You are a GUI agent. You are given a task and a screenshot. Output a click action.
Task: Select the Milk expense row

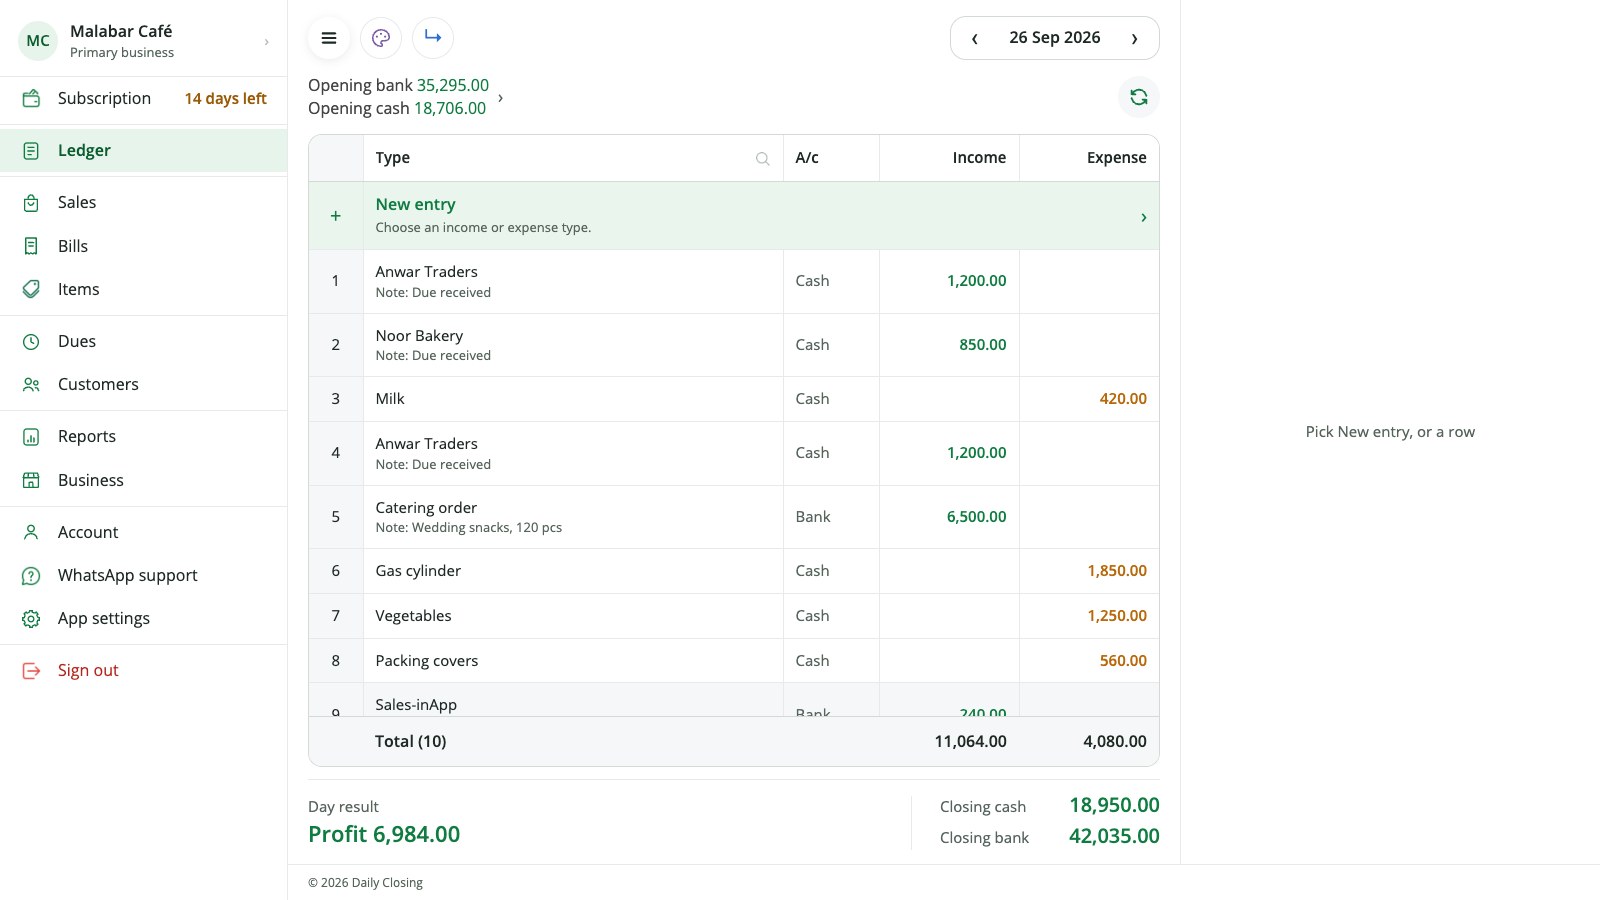pyautogui.click(x=734, y=399)
